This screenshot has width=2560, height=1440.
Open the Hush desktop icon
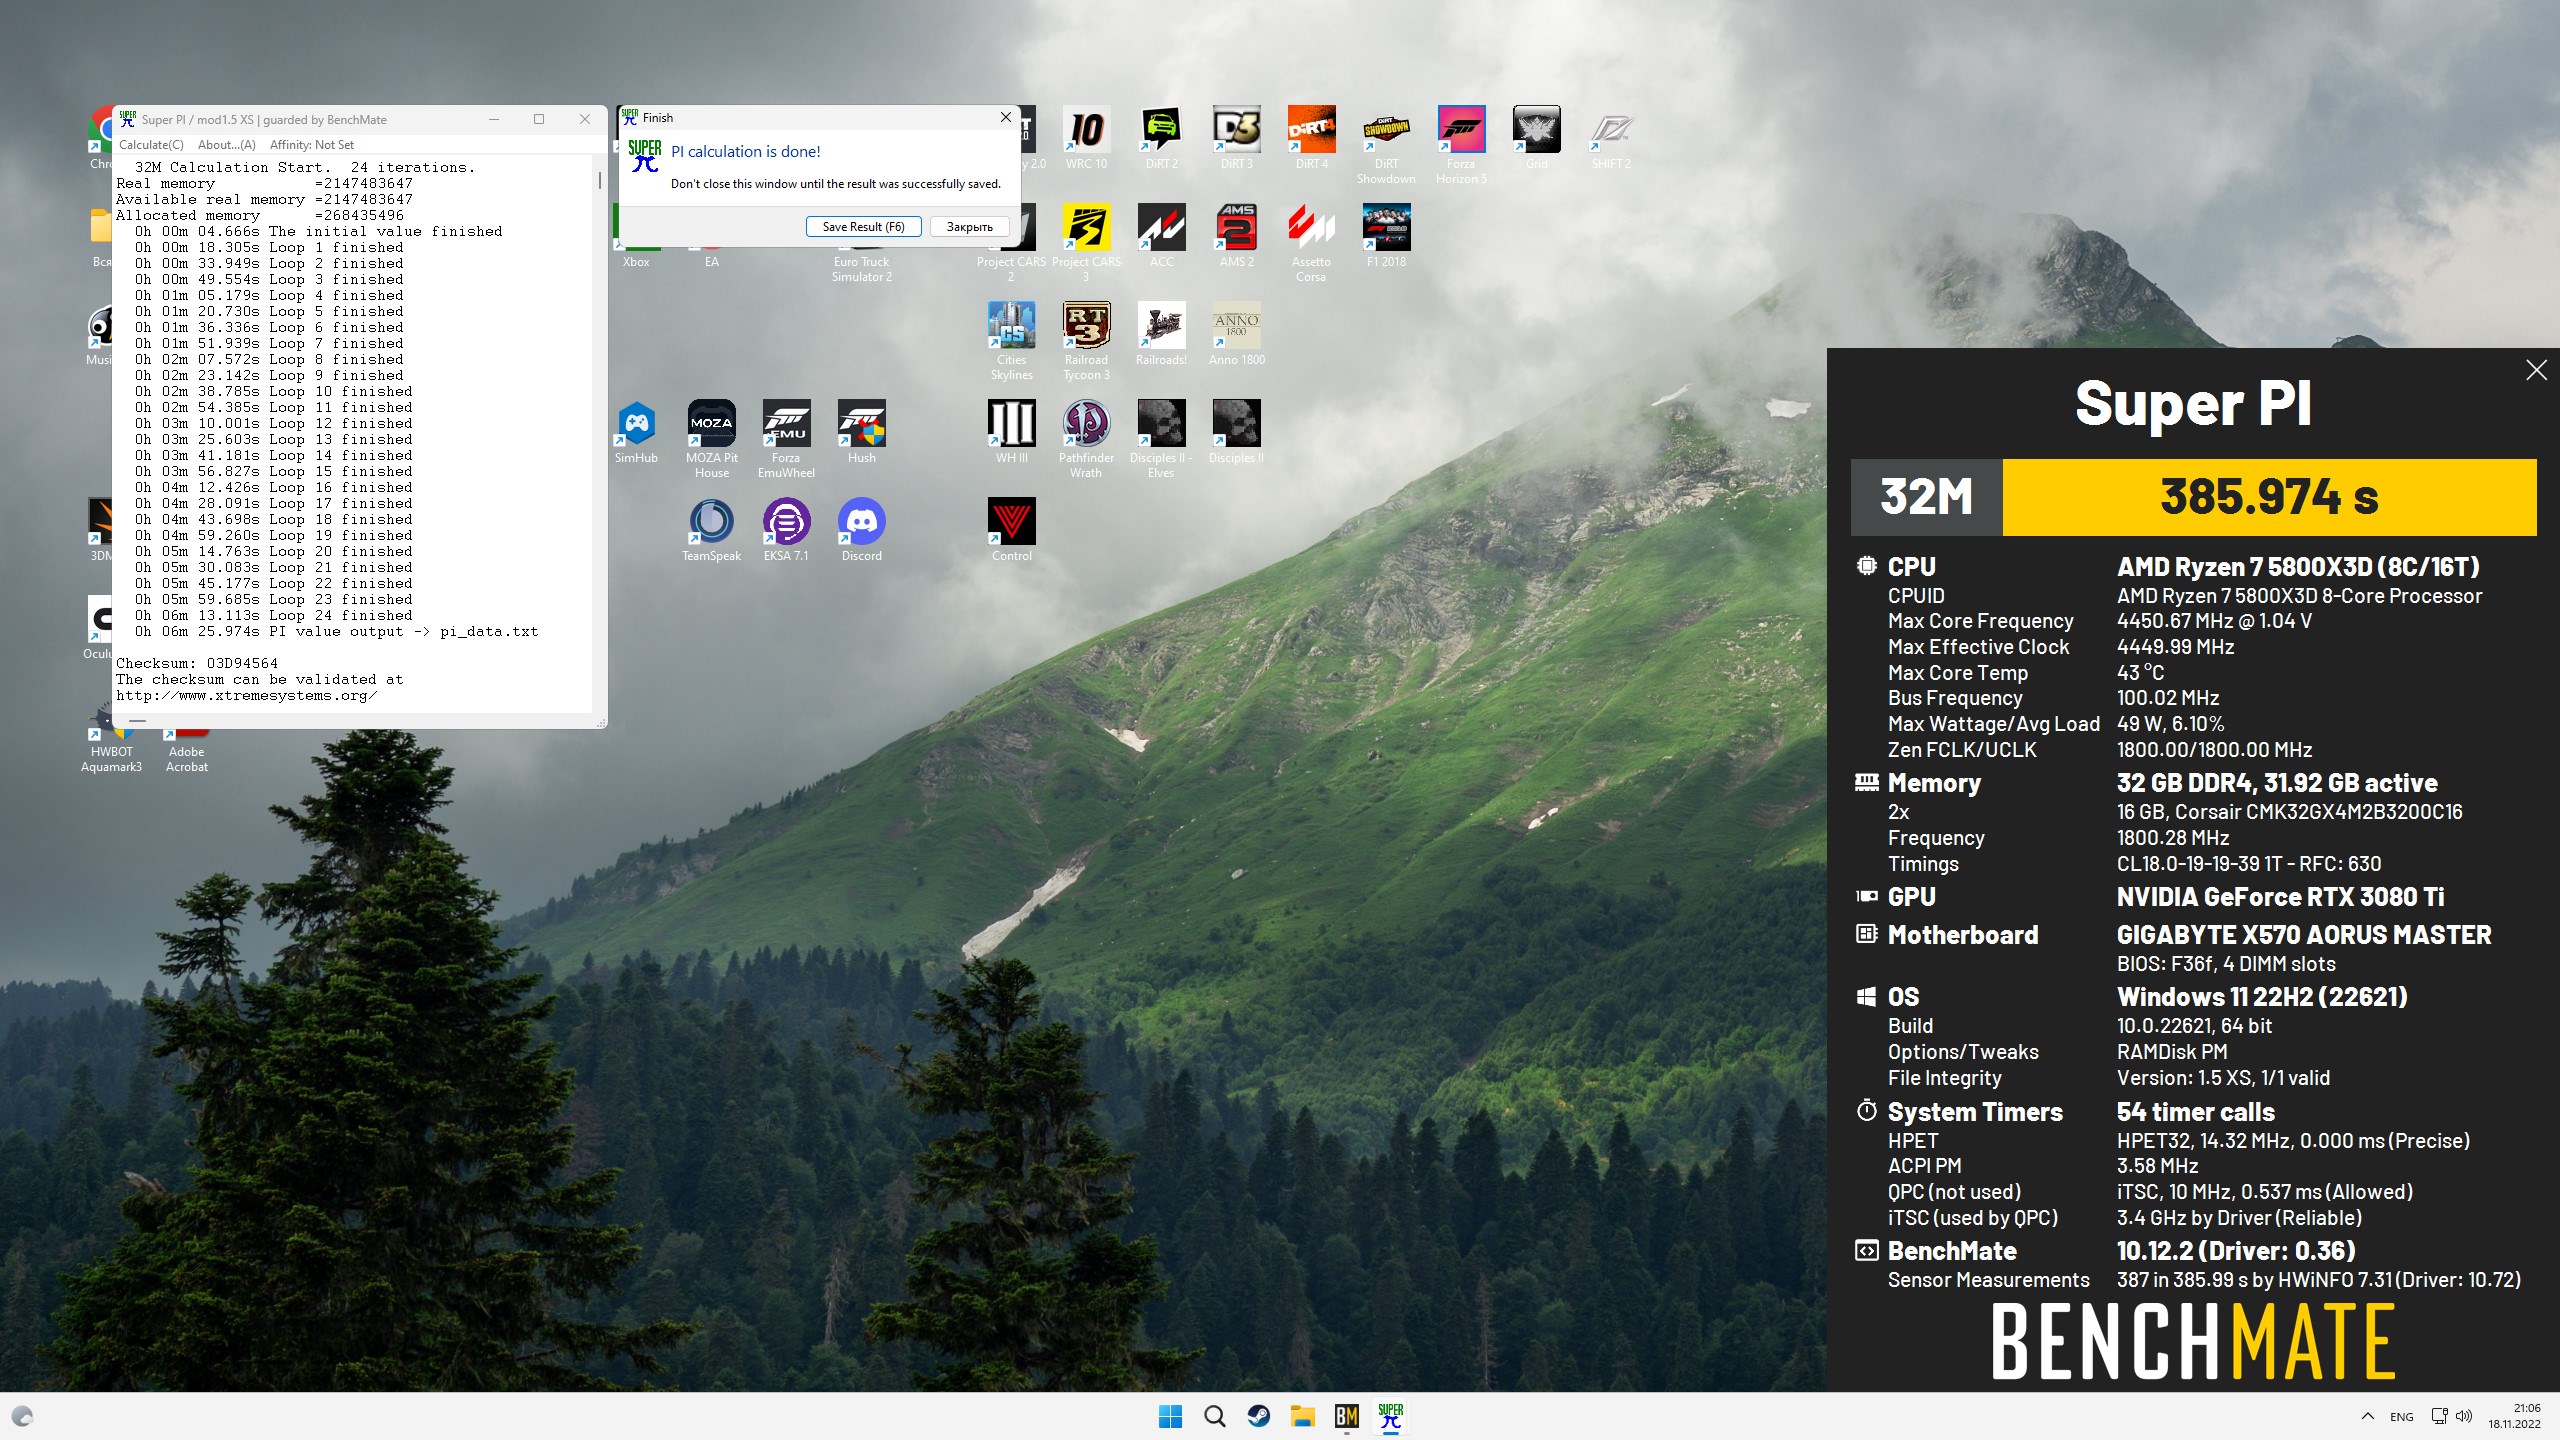[861, 432]
